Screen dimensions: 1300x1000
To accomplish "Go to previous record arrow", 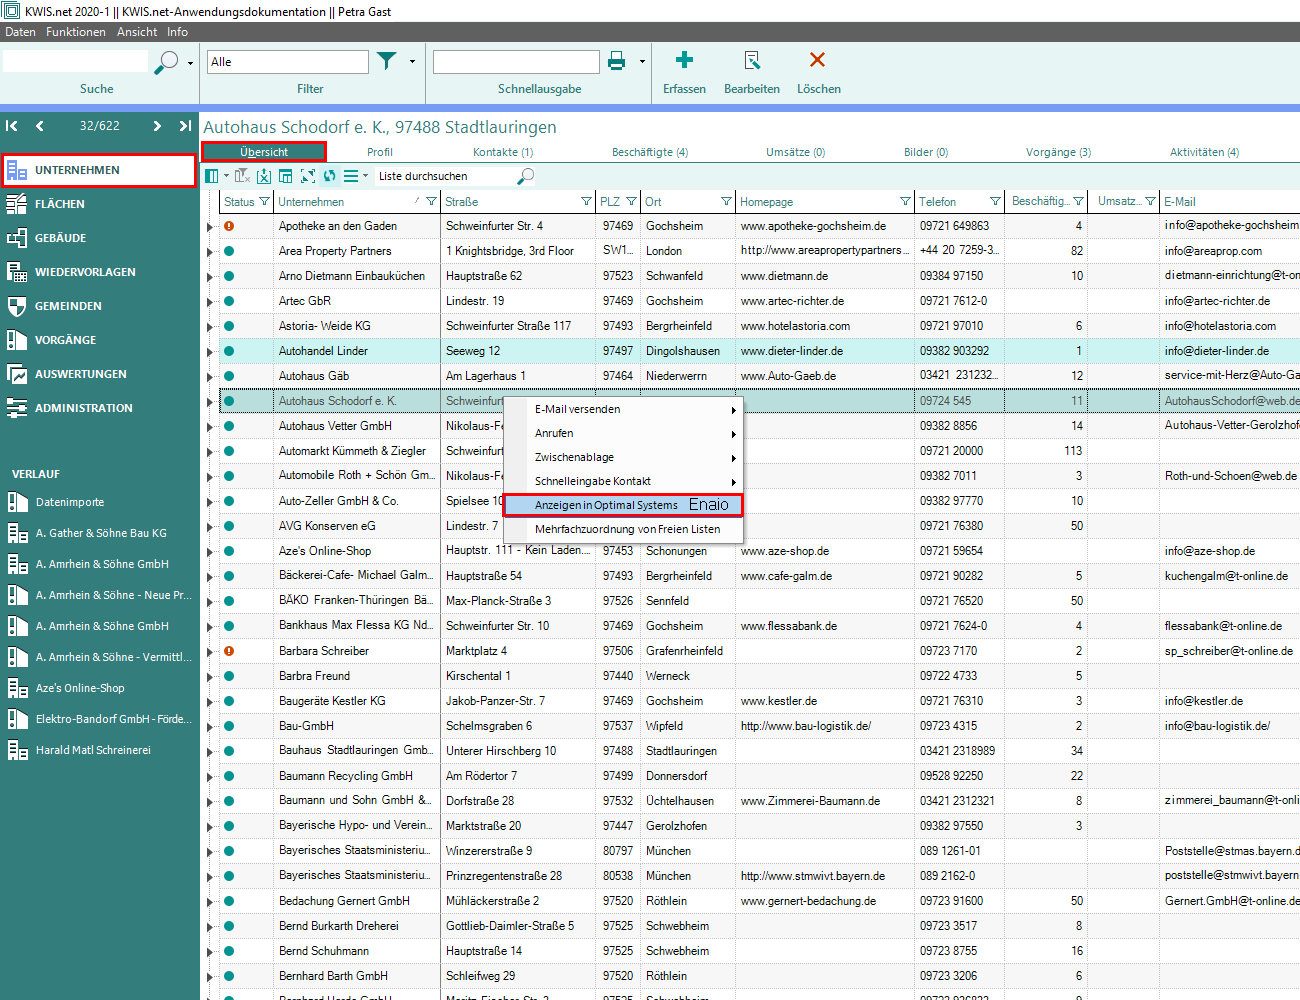I will 40,126.
